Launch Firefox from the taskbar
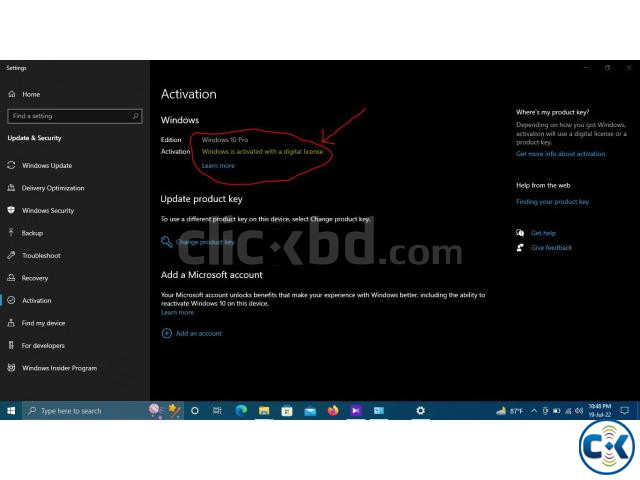Image resolution: width=640 pixels, height=480 pixels. click(x=333, y=411)
